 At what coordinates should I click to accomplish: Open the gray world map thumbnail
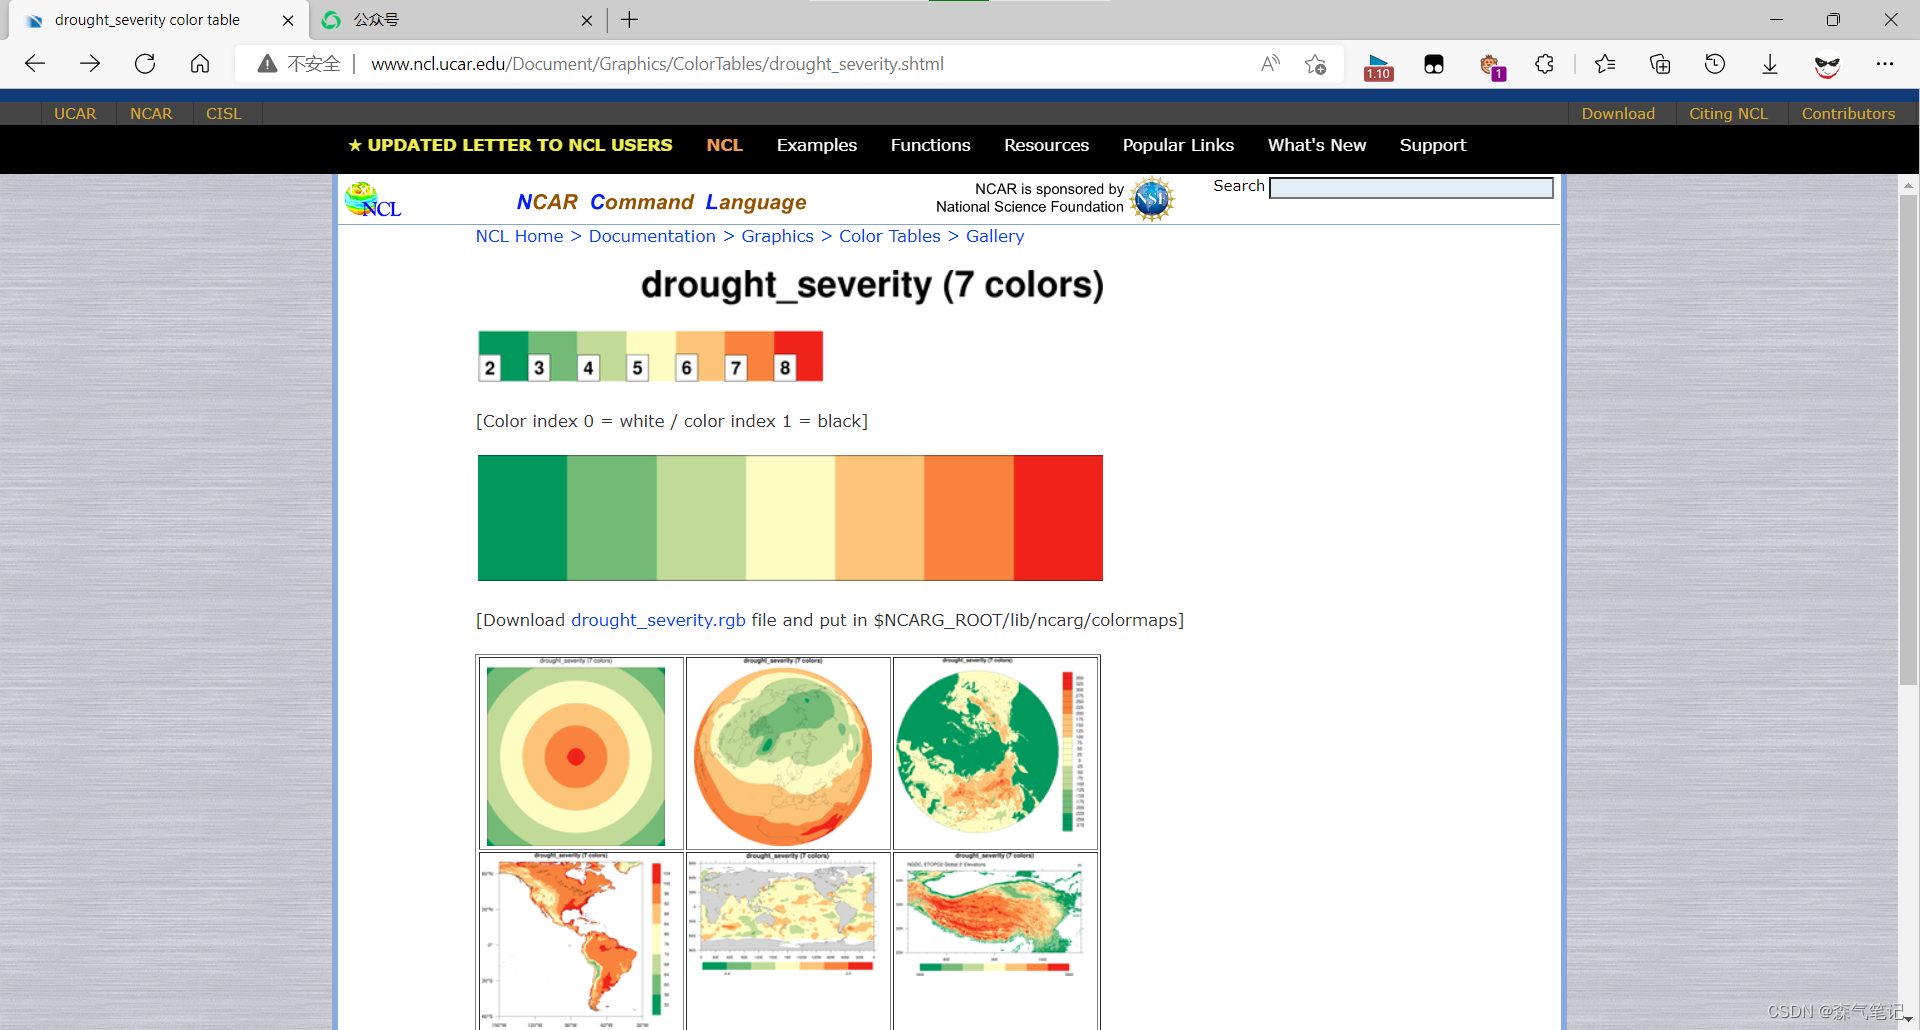pyautogui.click(x=788, y=941)
